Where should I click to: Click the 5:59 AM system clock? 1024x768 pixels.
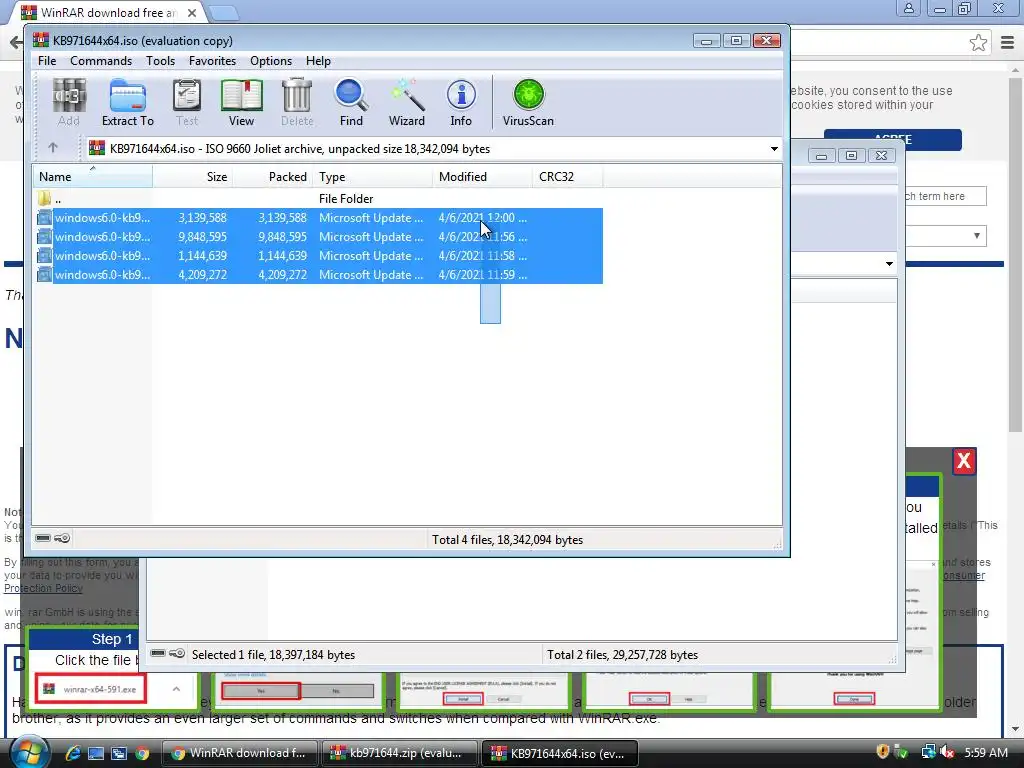click(986, 752)
